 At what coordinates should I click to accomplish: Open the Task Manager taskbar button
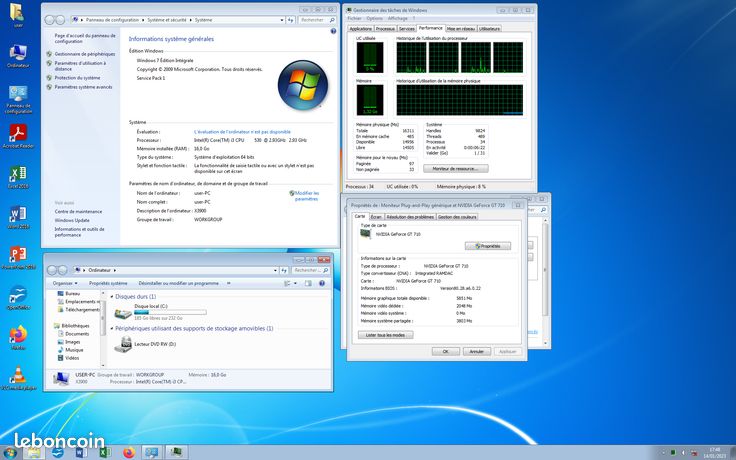pos(176,452)
